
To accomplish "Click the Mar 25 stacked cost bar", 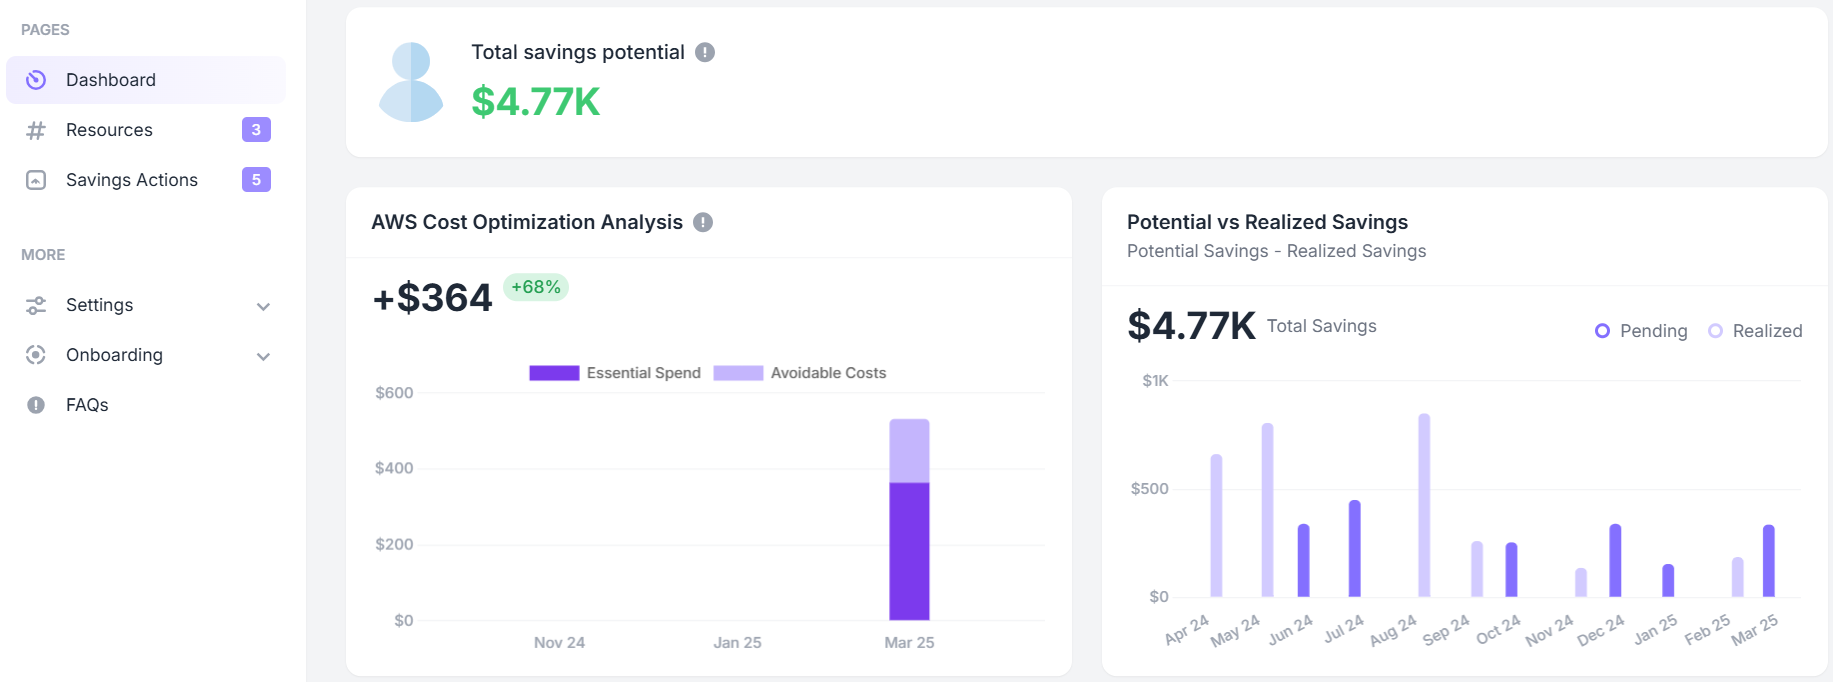I will click(909, 520).
